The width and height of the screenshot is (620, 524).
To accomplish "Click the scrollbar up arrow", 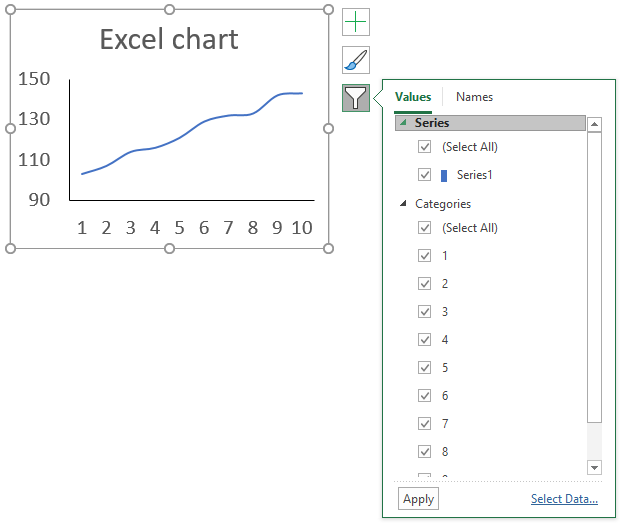I will [594, 125].
